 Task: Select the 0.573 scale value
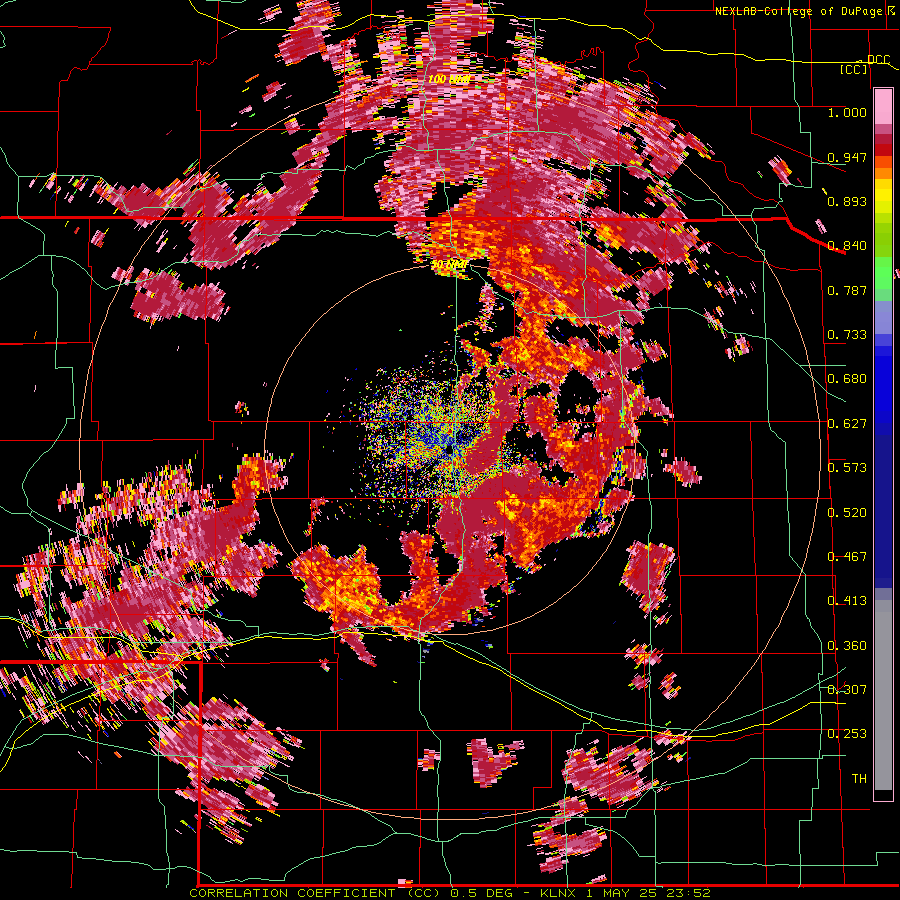(847, 468)
